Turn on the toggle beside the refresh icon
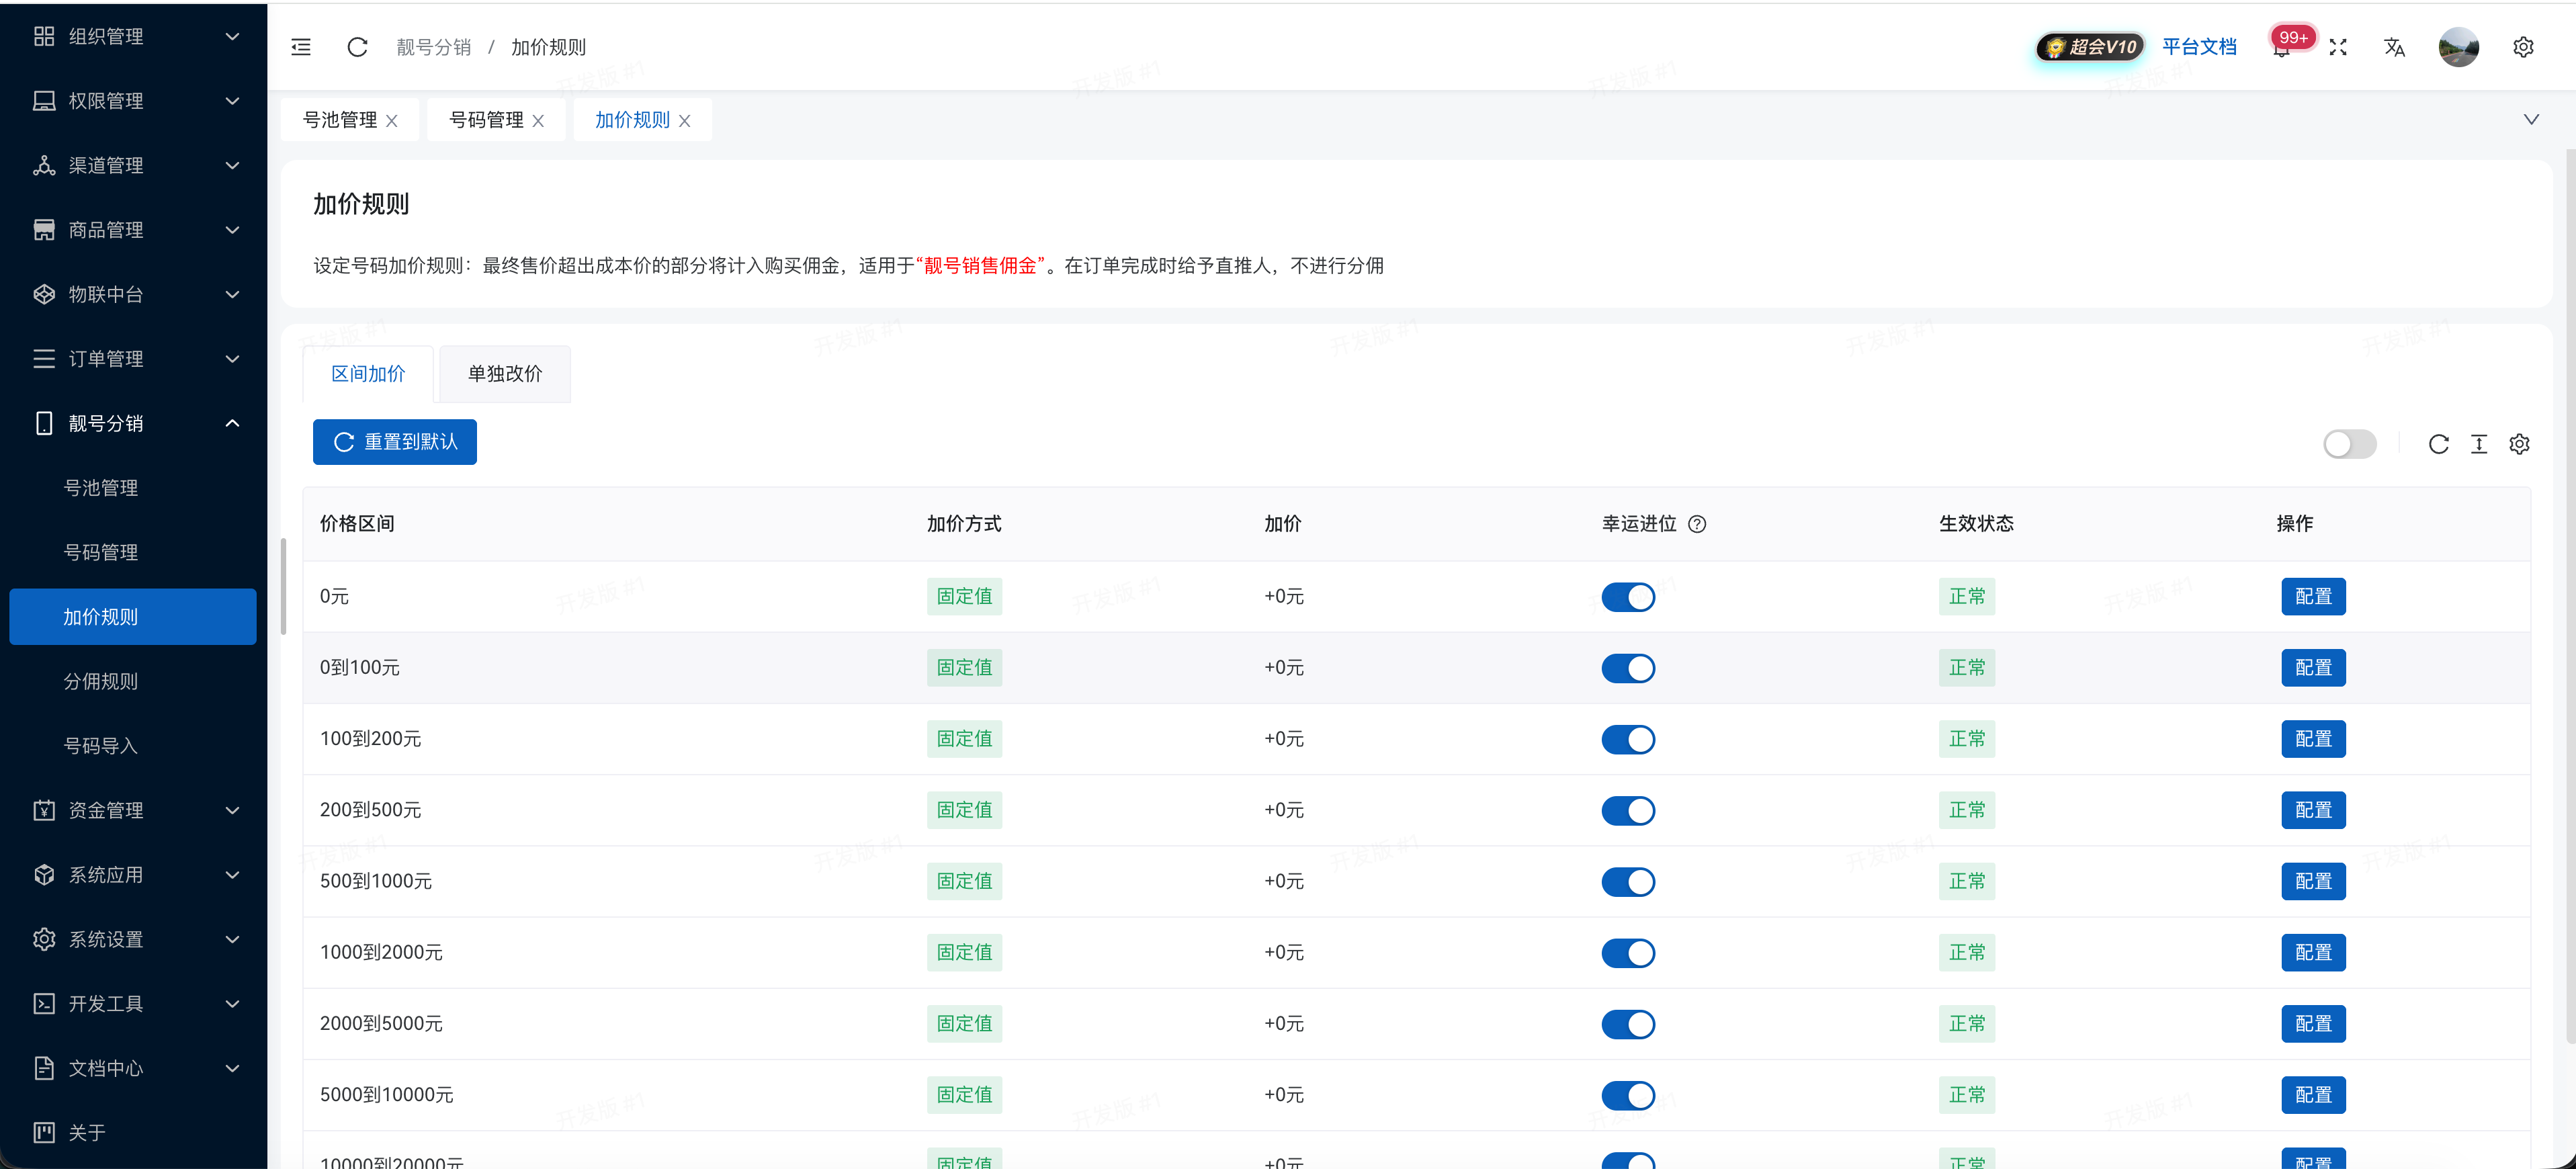The width and height of the screenshot is (2576, 1169). click(x=2350, y=444)
